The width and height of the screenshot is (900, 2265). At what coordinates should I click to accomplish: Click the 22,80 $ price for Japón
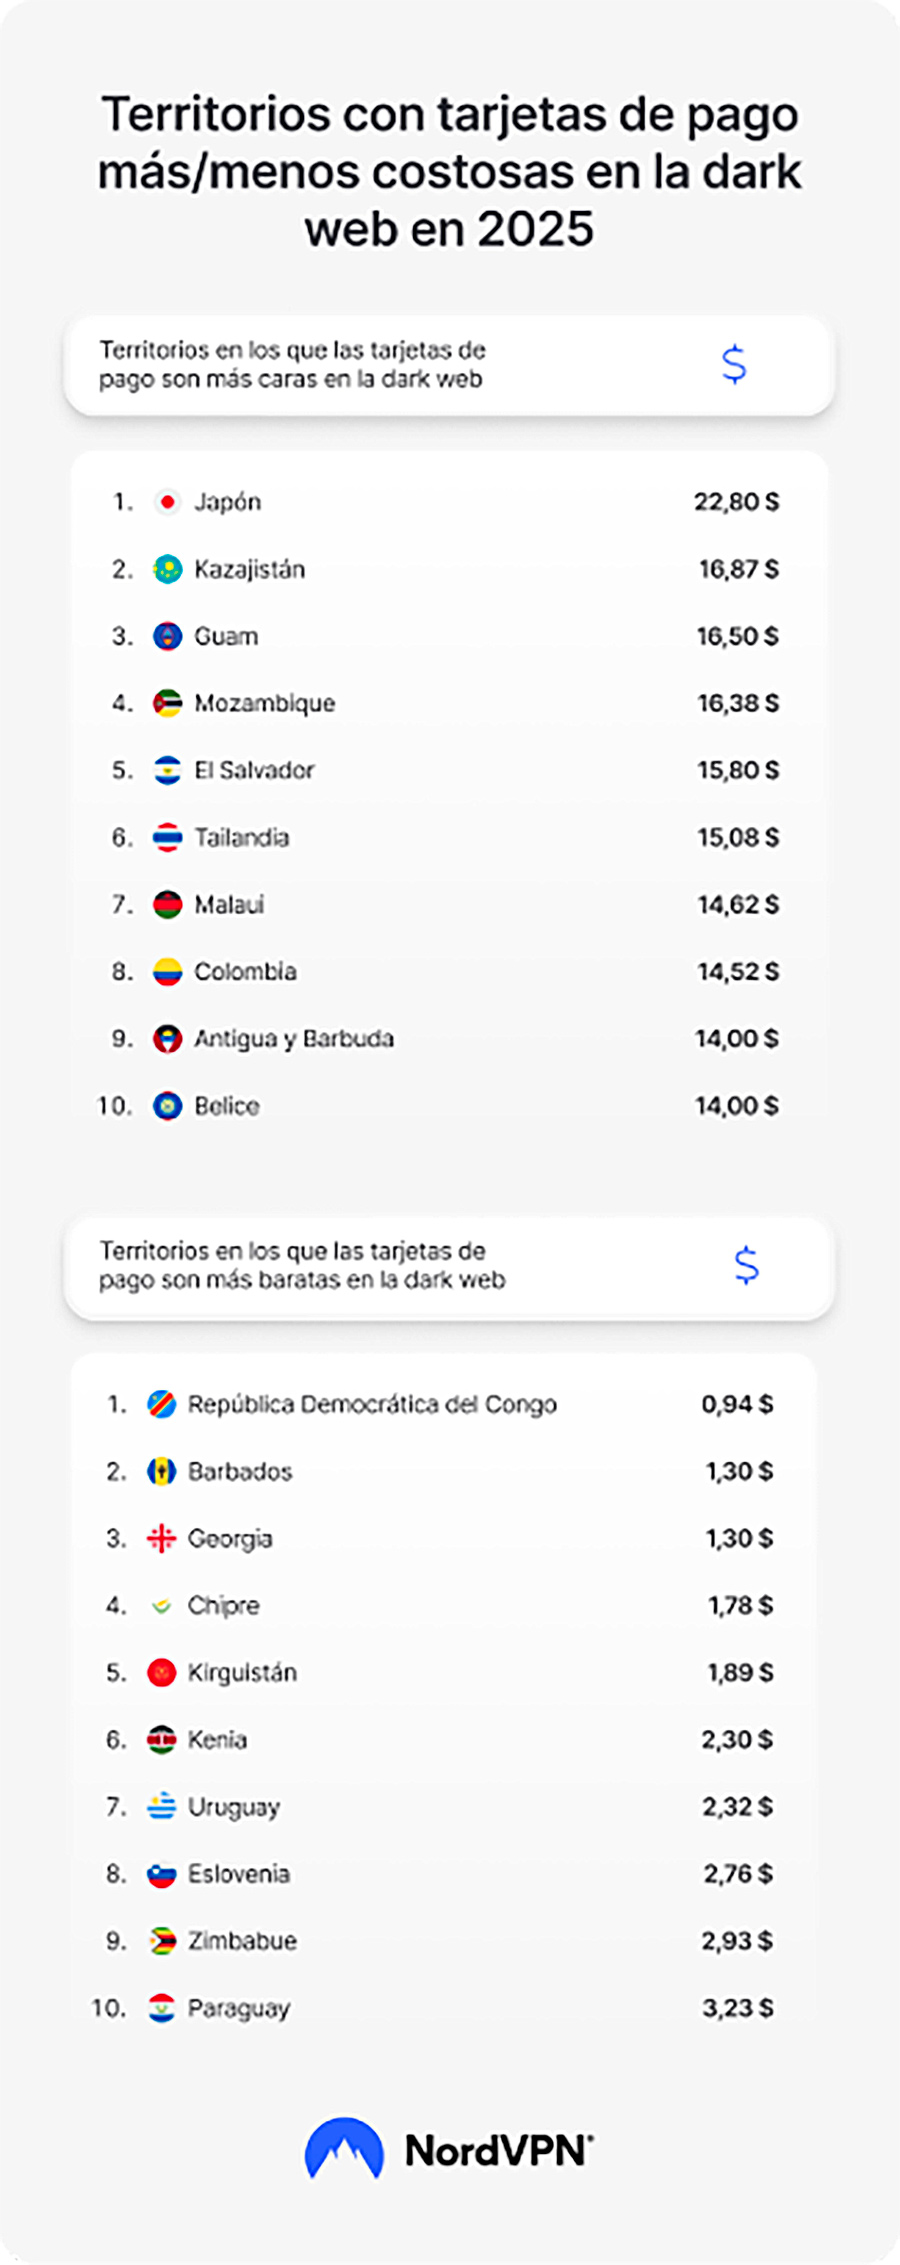(736, 502)
